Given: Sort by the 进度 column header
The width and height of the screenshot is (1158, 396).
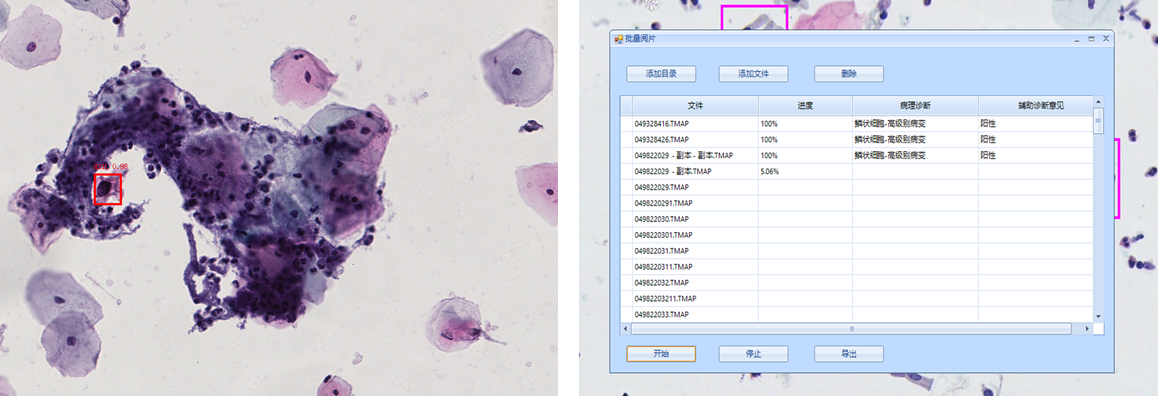Looking at the screenshot, I should (805, 106).
